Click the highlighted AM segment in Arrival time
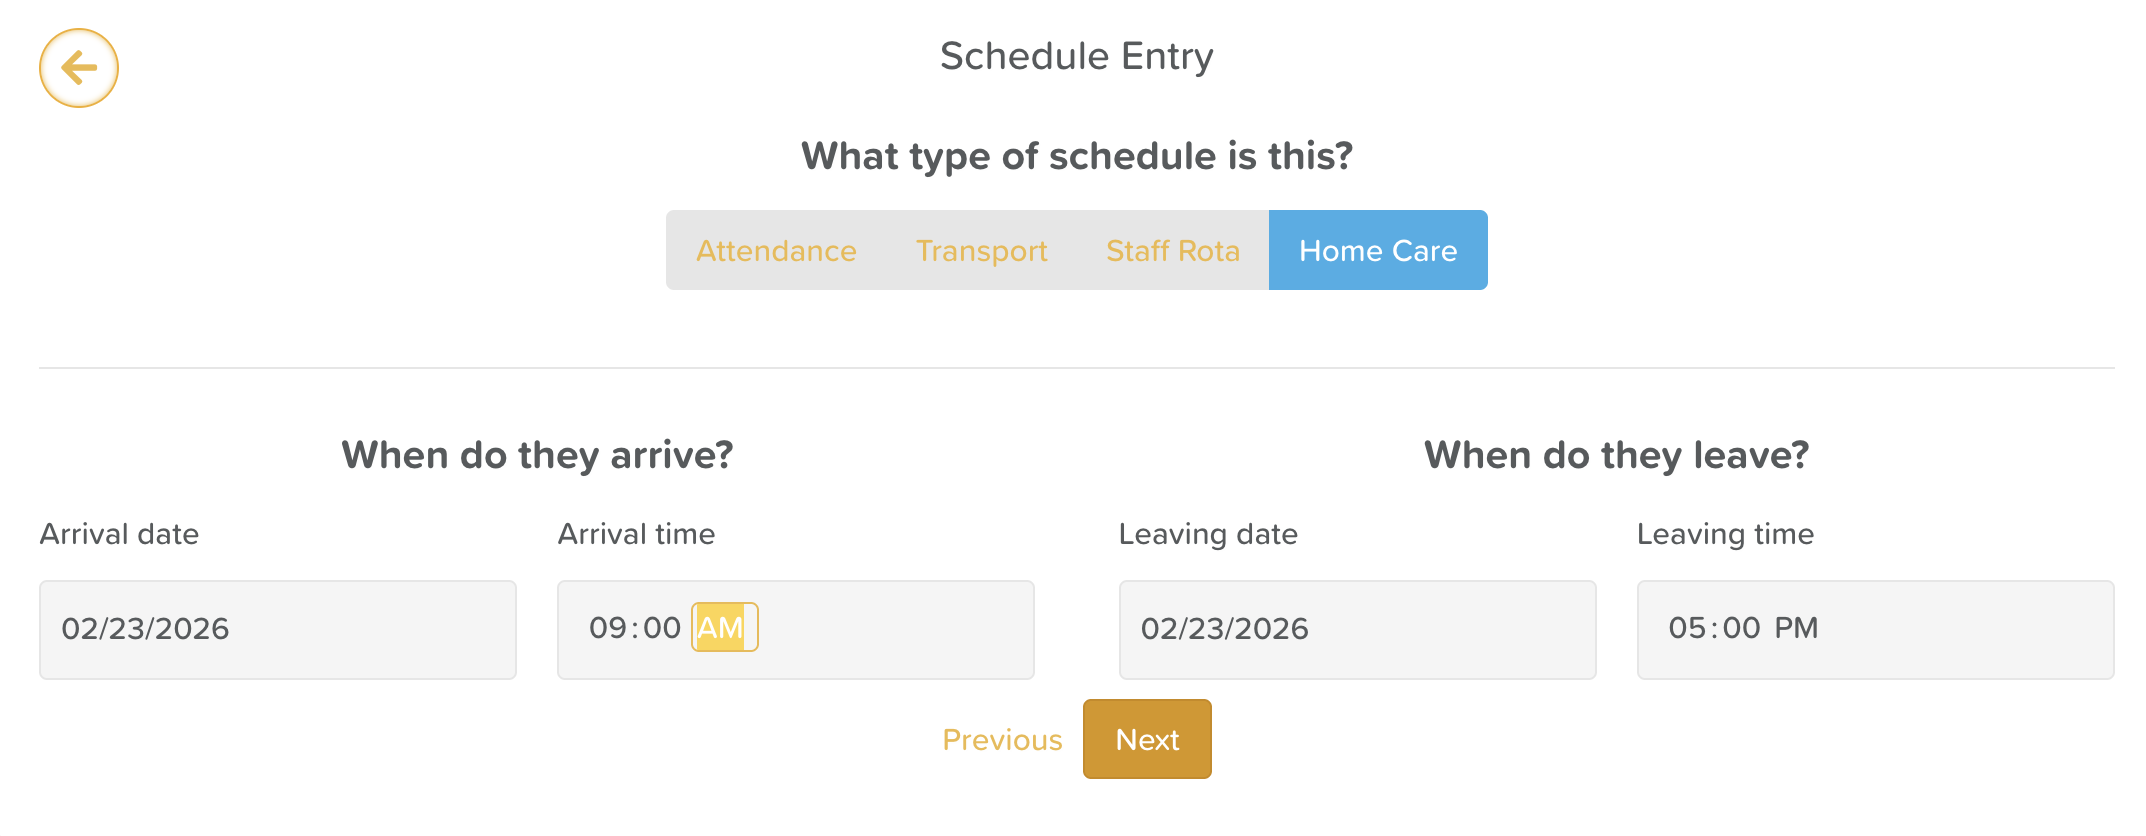This screenshot has width=2146, height=836. click(x=721, y=628)
